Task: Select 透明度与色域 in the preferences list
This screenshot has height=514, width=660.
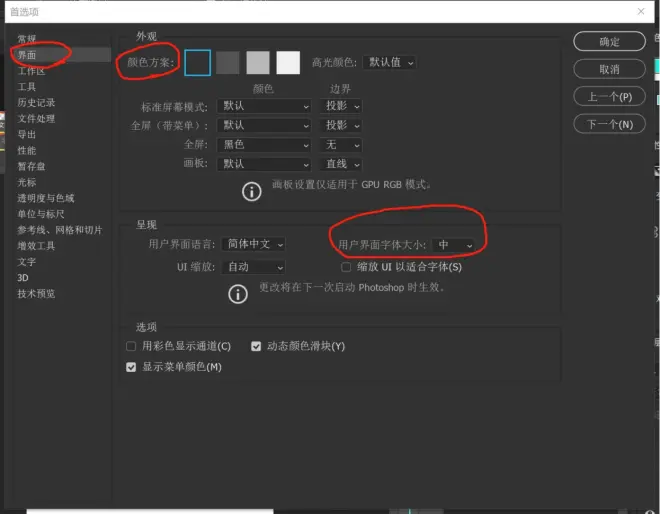Action: (x=46, y=198)
